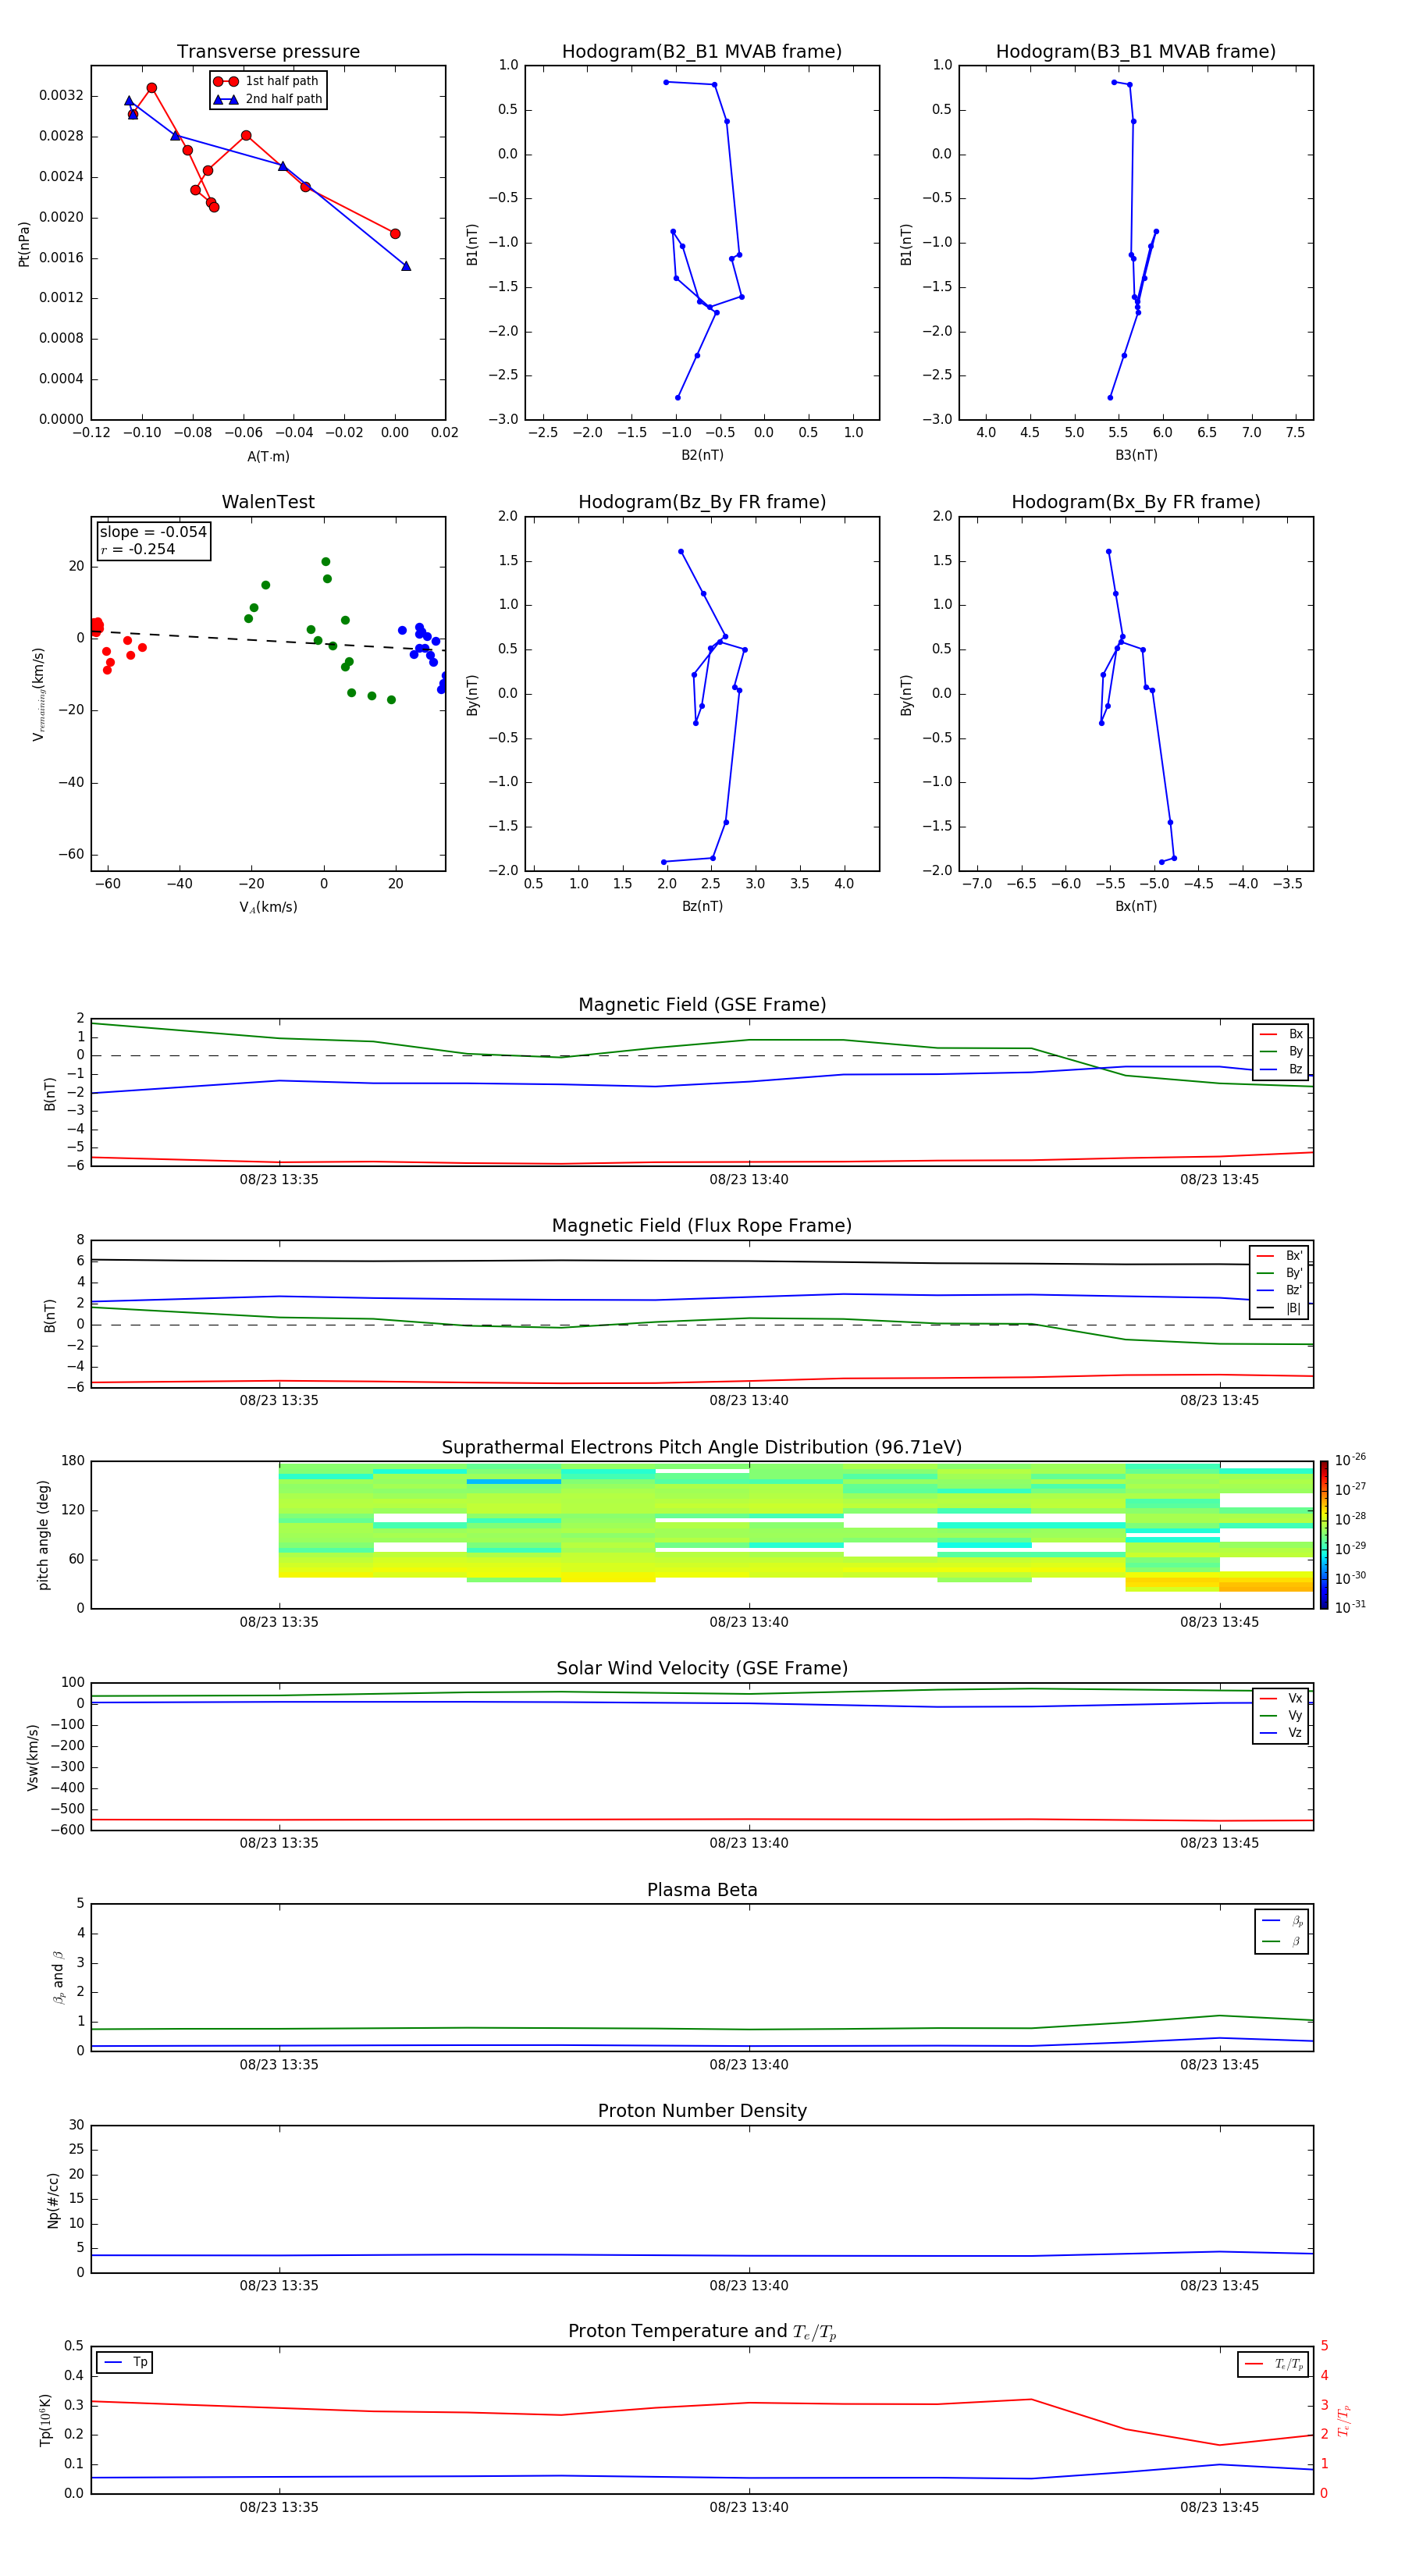Click Bz legend entry in GSE magnetic field
This screenshot has width=1405, height=2576.
(1281, 1070)
